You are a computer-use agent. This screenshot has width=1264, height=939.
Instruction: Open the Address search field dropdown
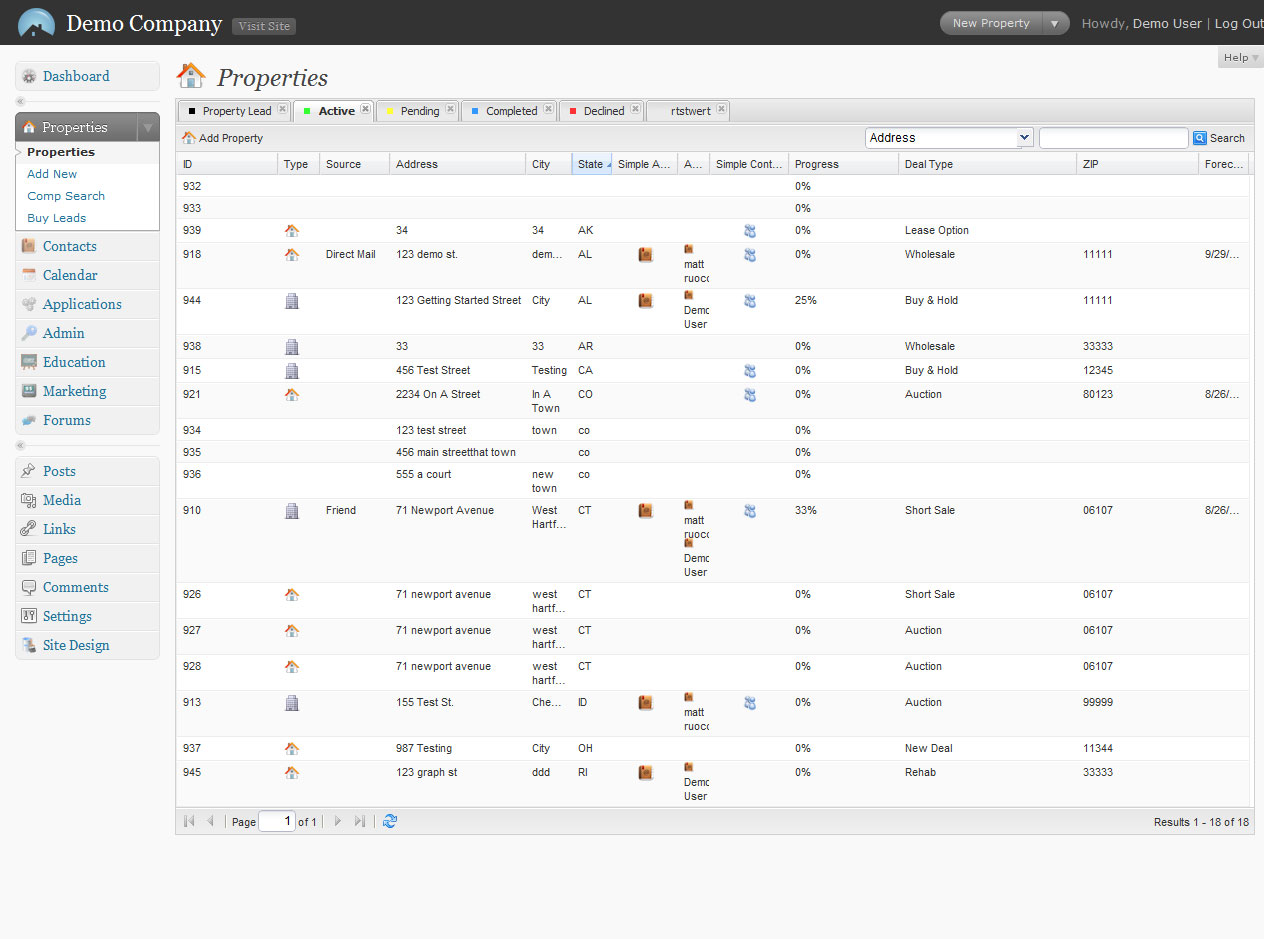point(1024,138)
